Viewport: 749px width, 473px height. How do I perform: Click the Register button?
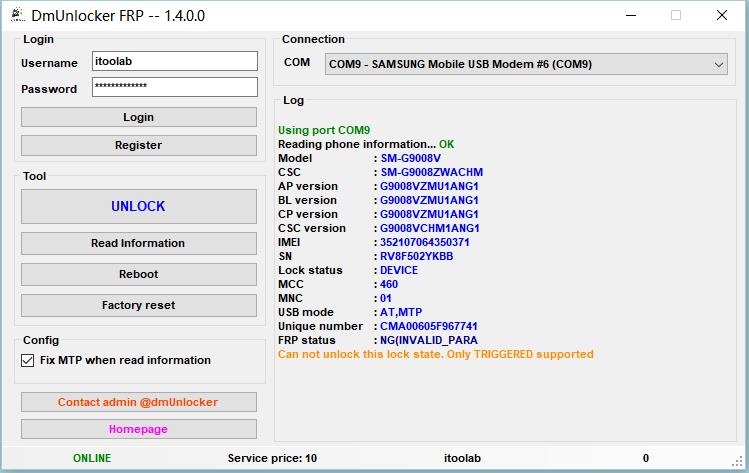[x=139, y=145]
